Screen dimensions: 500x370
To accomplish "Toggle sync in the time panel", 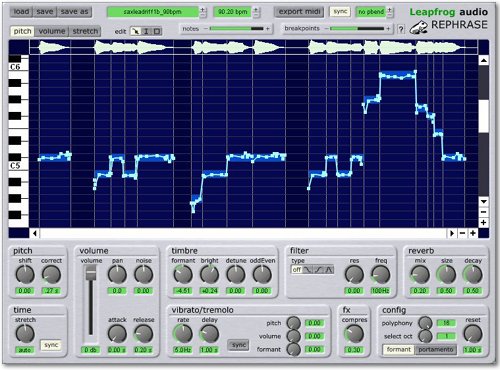I will tap(51, 345).
